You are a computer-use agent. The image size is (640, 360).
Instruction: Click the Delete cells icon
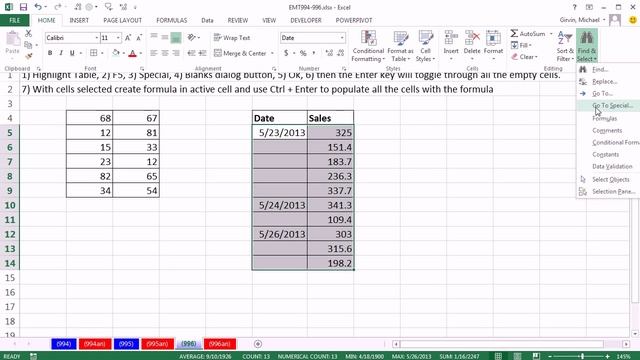coord(472,38)
